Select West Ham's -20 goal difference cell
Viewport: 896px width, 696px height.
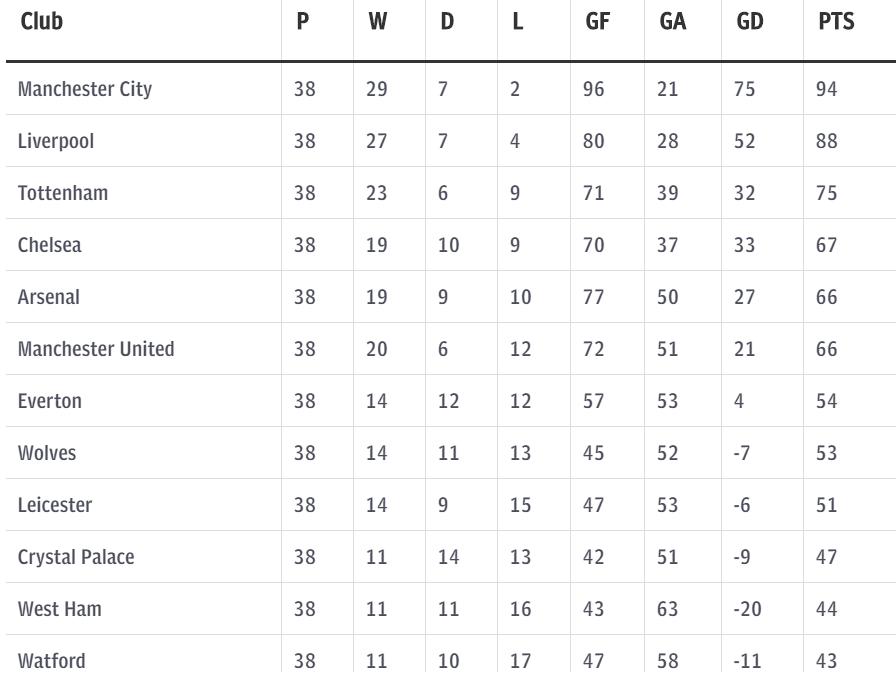pyautogui.click(x=747, y=609)
